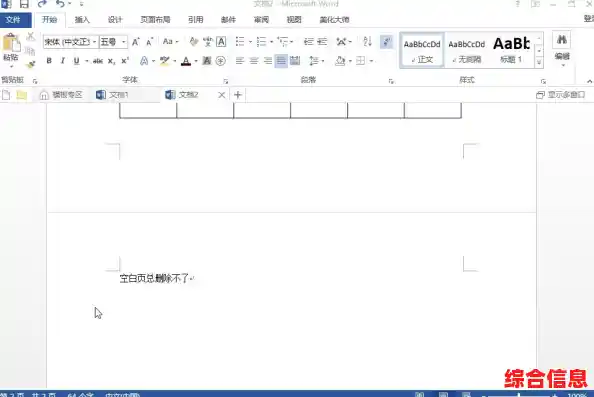Switch to the 引用 (References) ribbon tab

point(196,20)
